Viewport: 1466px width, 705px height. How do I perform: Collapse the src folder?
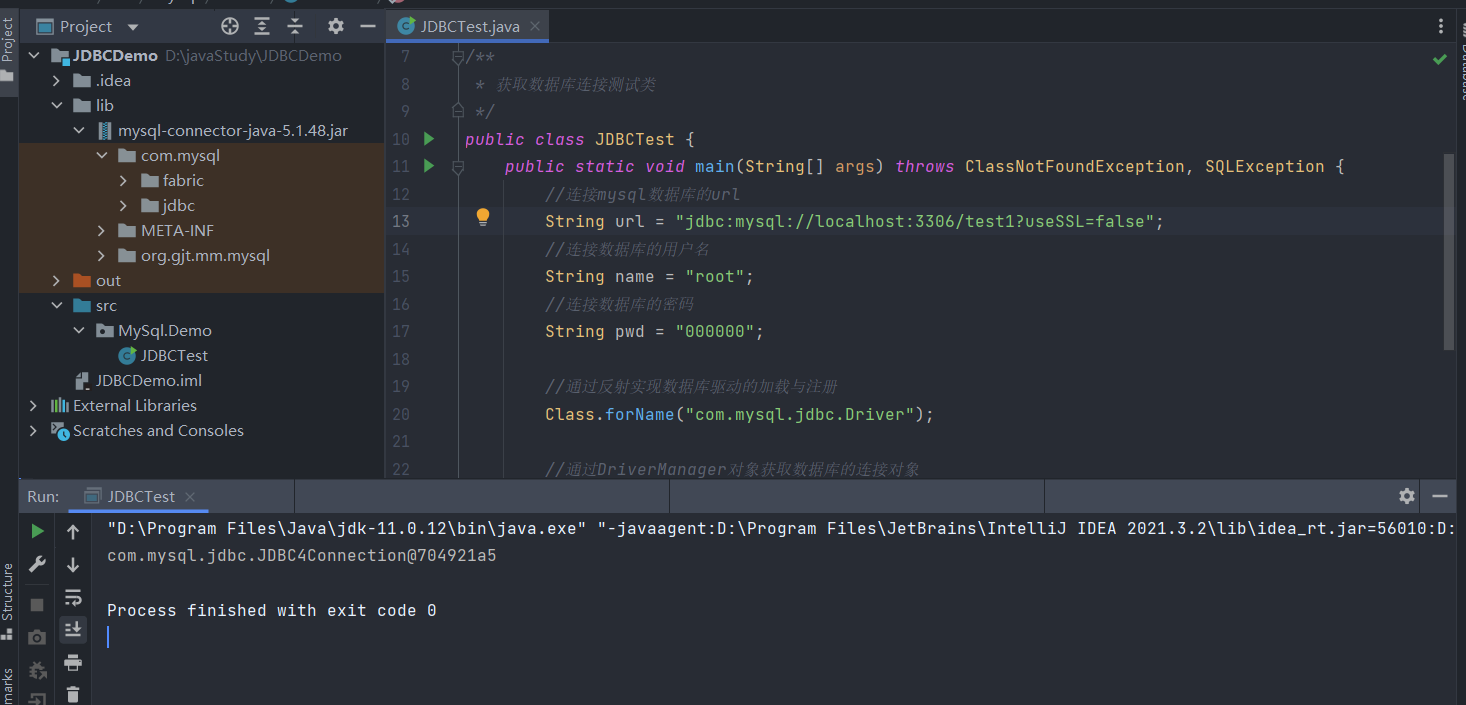click(x=56, y=306)
